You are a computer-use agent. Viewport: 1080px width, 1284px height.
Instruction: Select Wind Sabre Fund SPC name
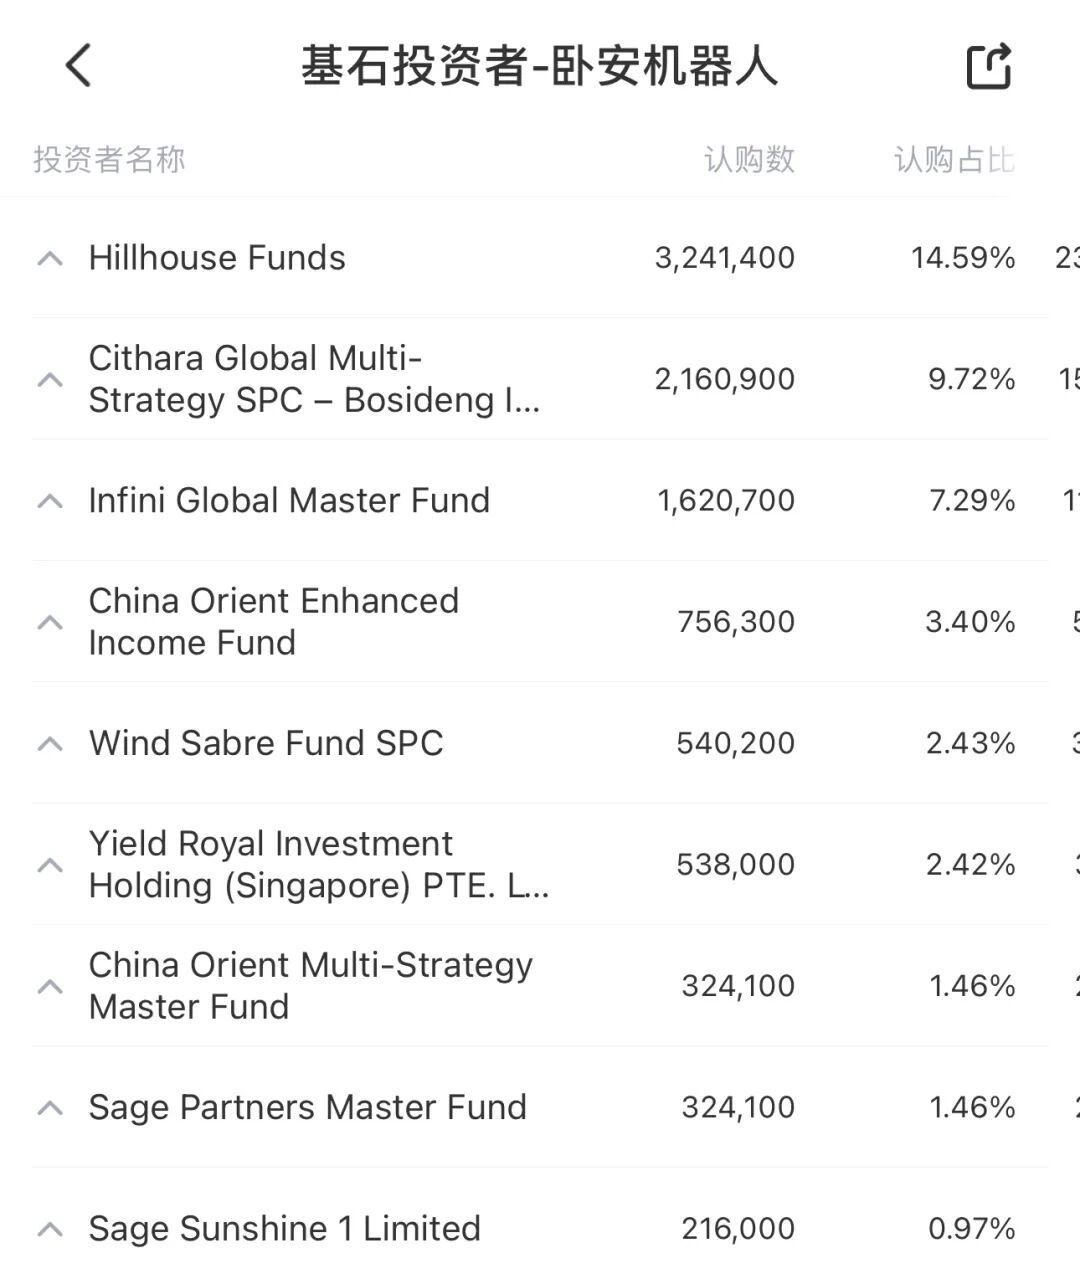coord(266,743)
